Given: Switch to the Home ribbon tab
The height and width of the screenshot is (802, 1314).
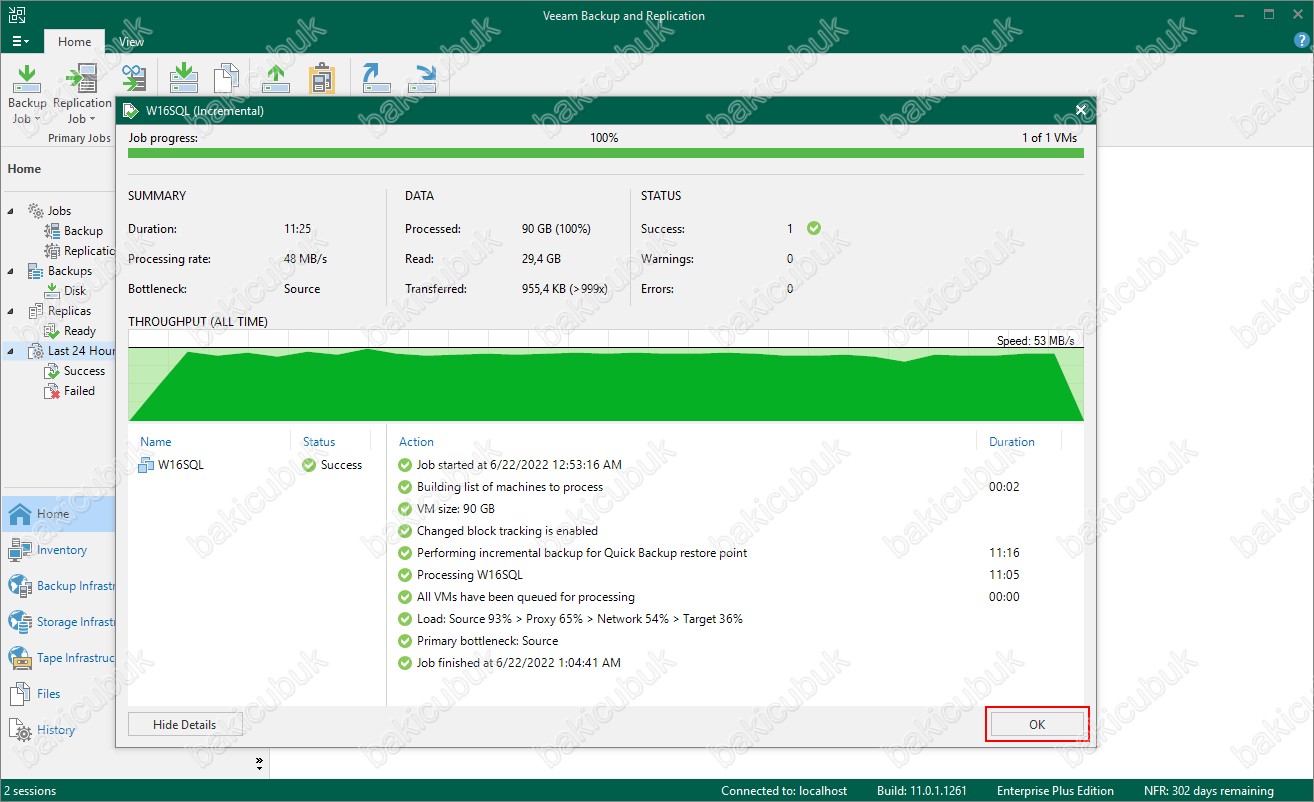Looking at the screenshot, I should pyautogui.click(x=74, y=42).
